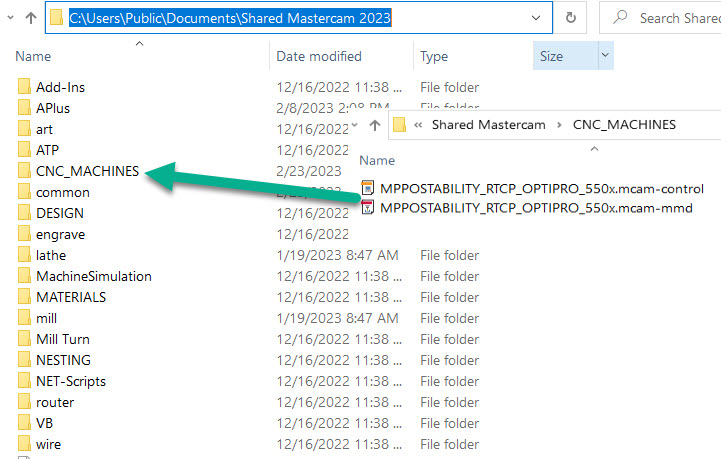The height and width of the screenshot is (459, 721).
Task: Select the VB folder icon
Action: (x=24, y=422)
